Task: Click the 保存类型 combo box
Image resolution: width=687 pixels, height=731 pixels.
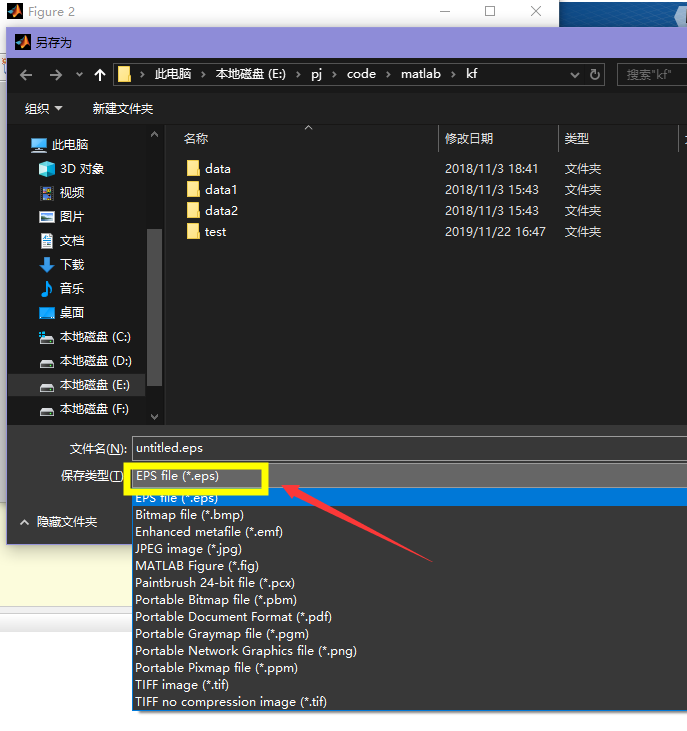Action: pos(409,476)
